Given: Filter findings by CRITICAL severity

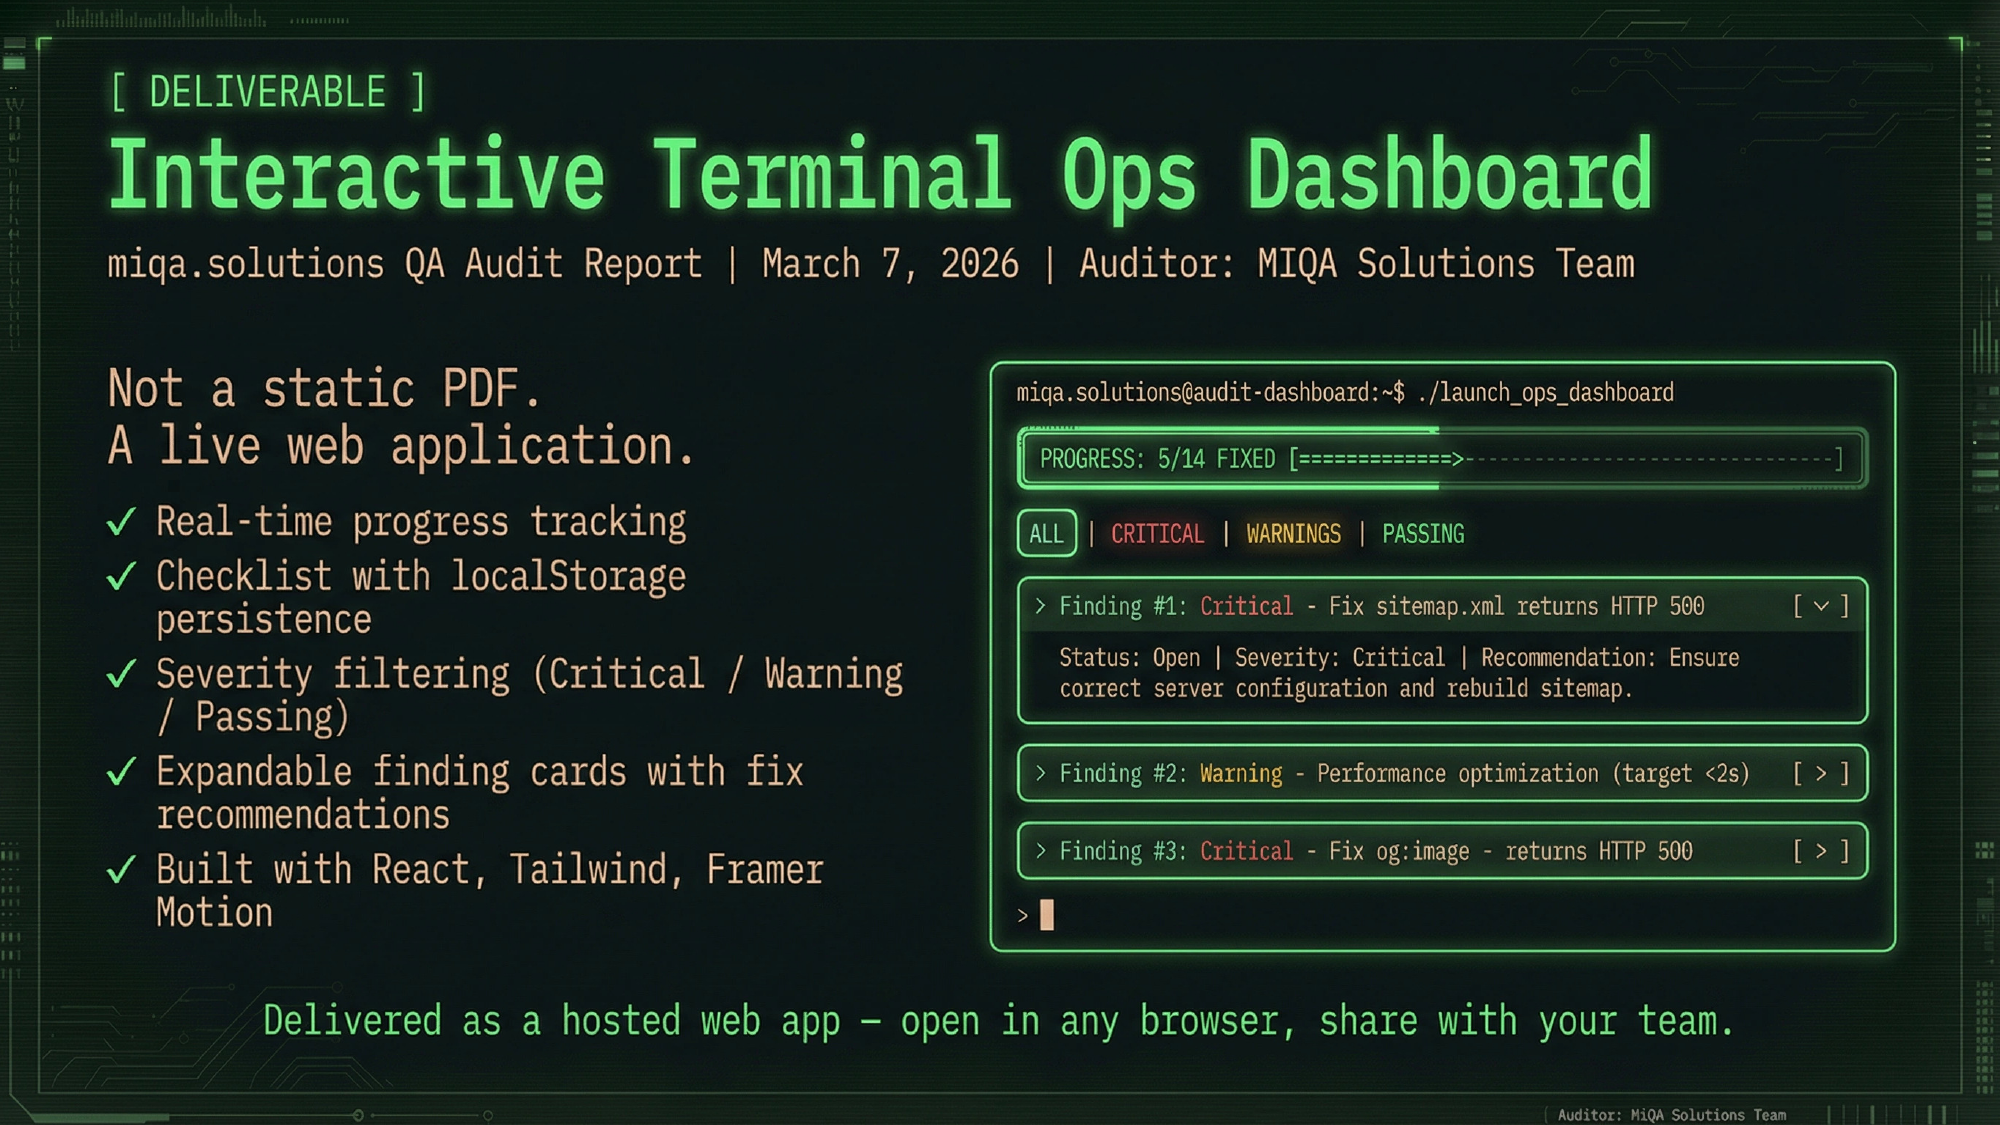Looking at the screenshot, I should pos(1157,534).
